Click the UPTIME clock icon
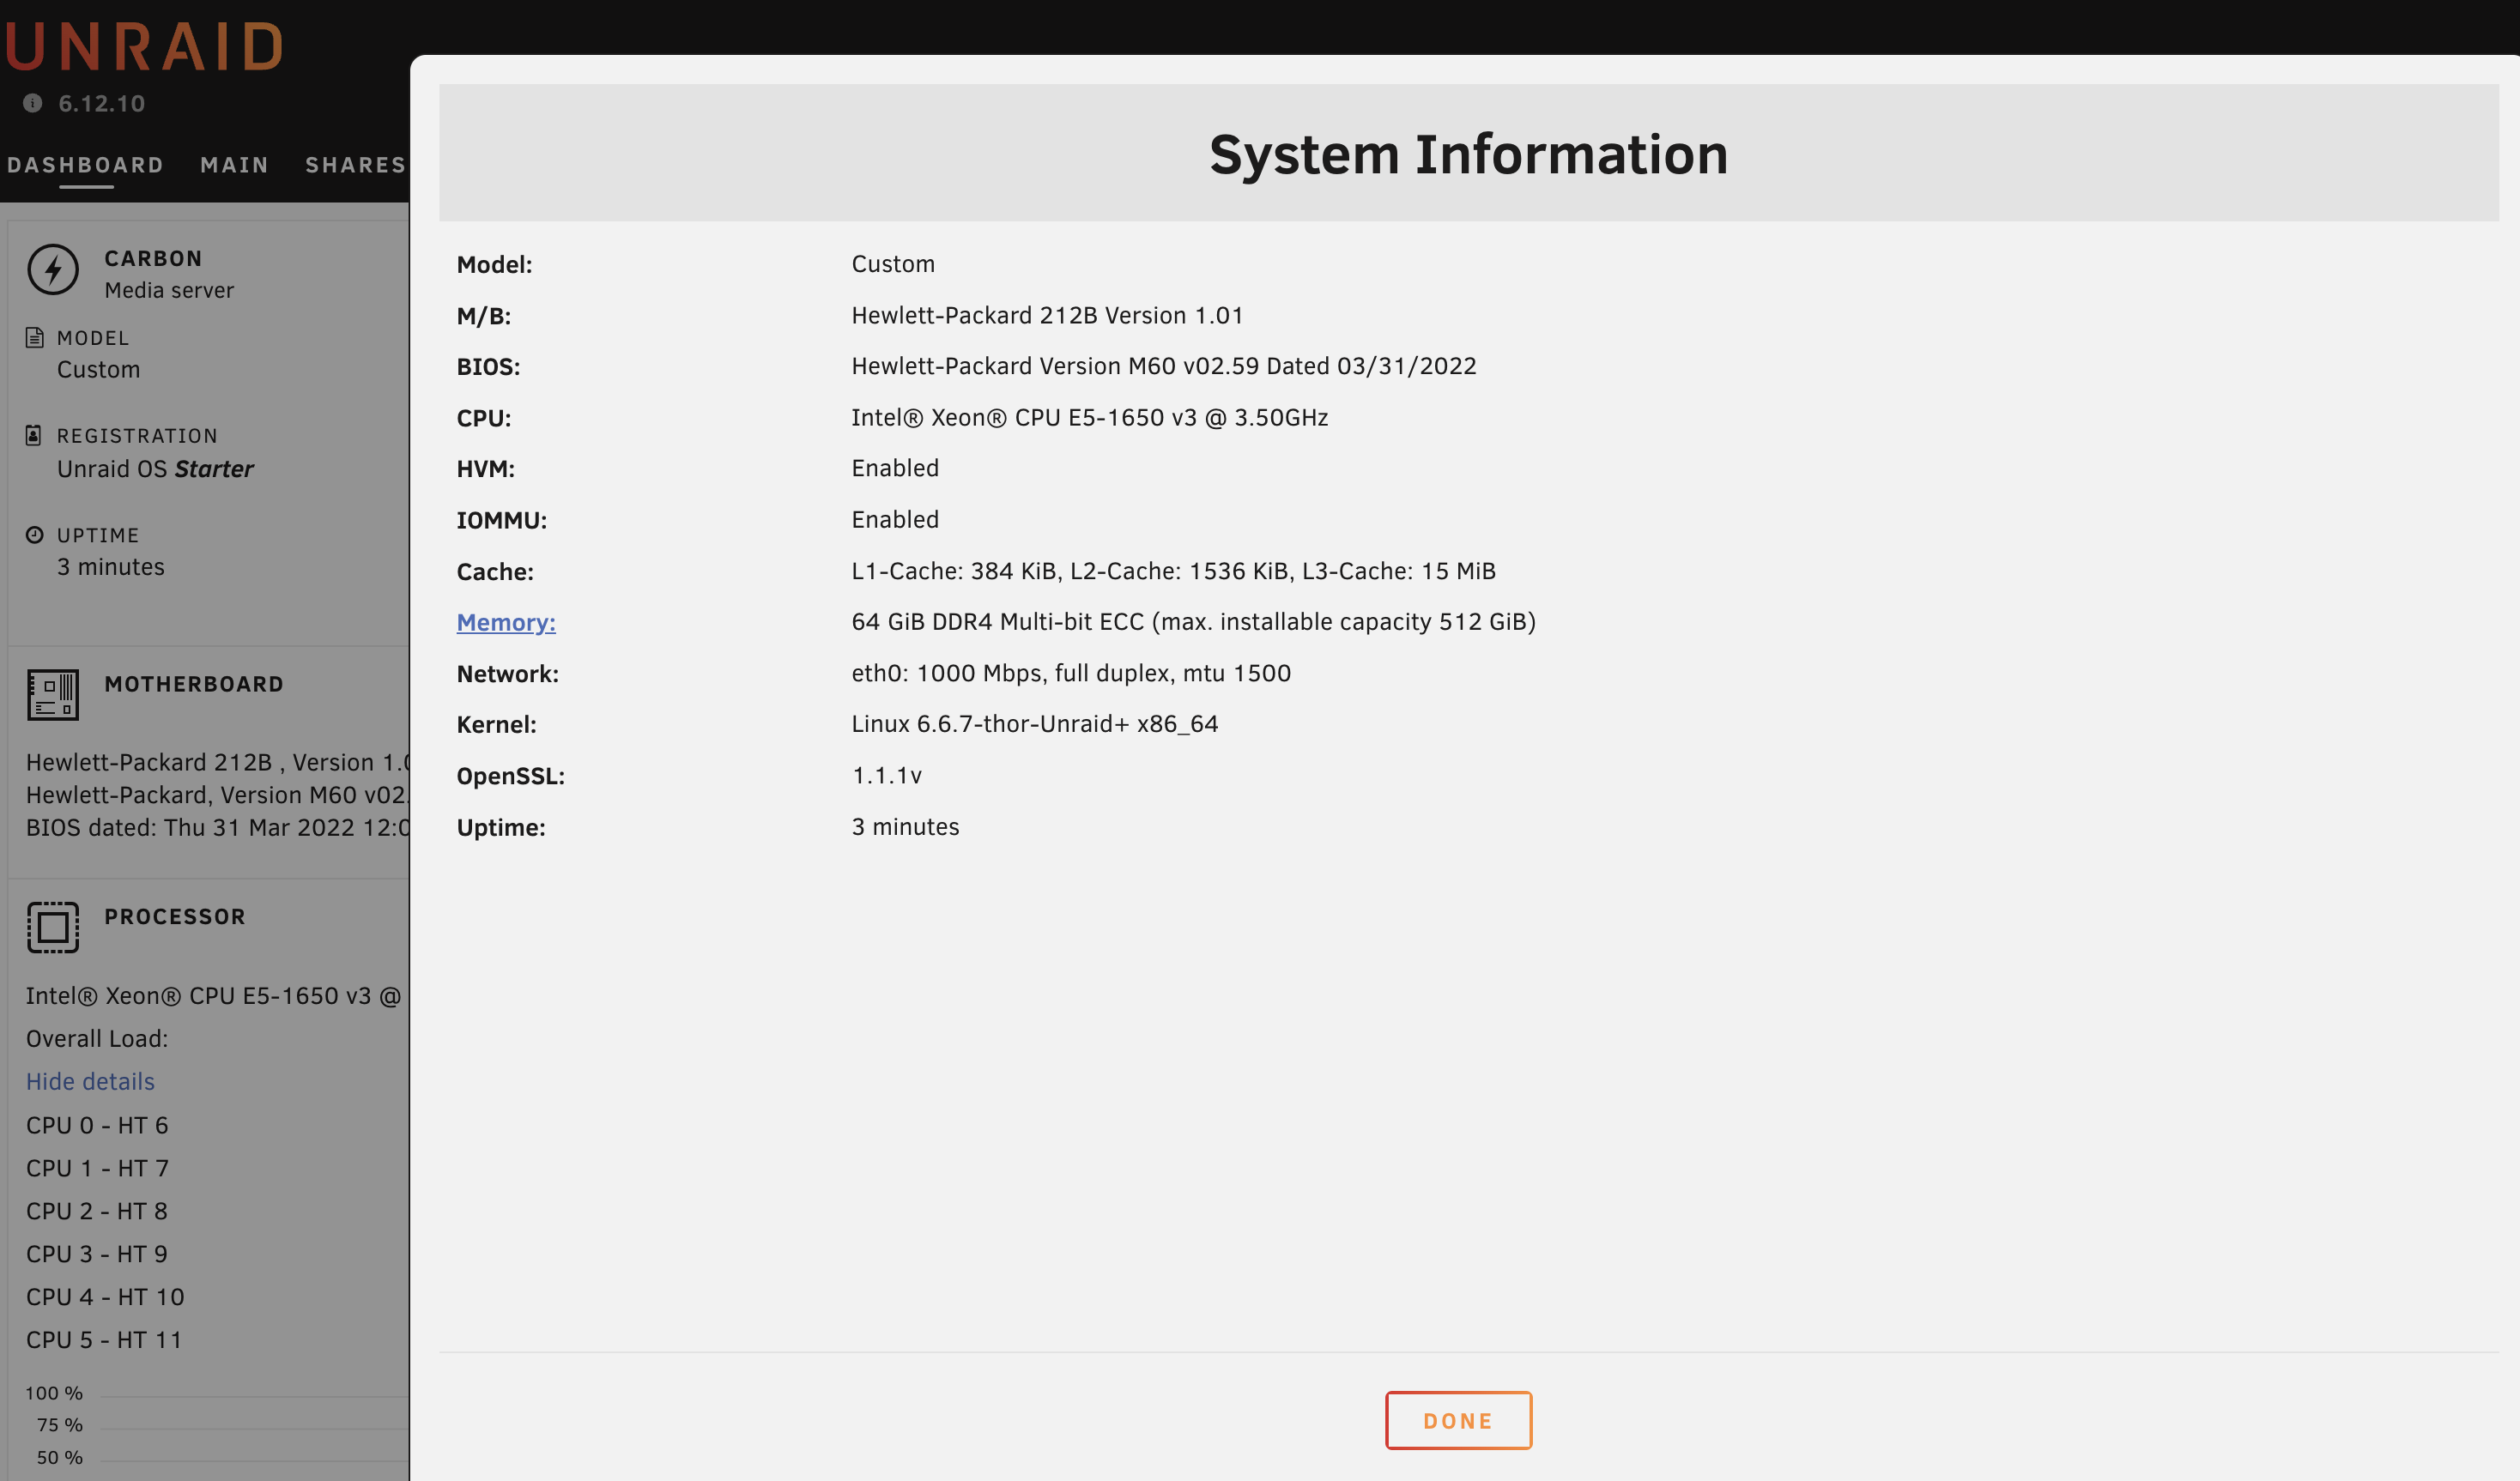2520x1481 pixels. pyautogui.click(x=35, y=535)
